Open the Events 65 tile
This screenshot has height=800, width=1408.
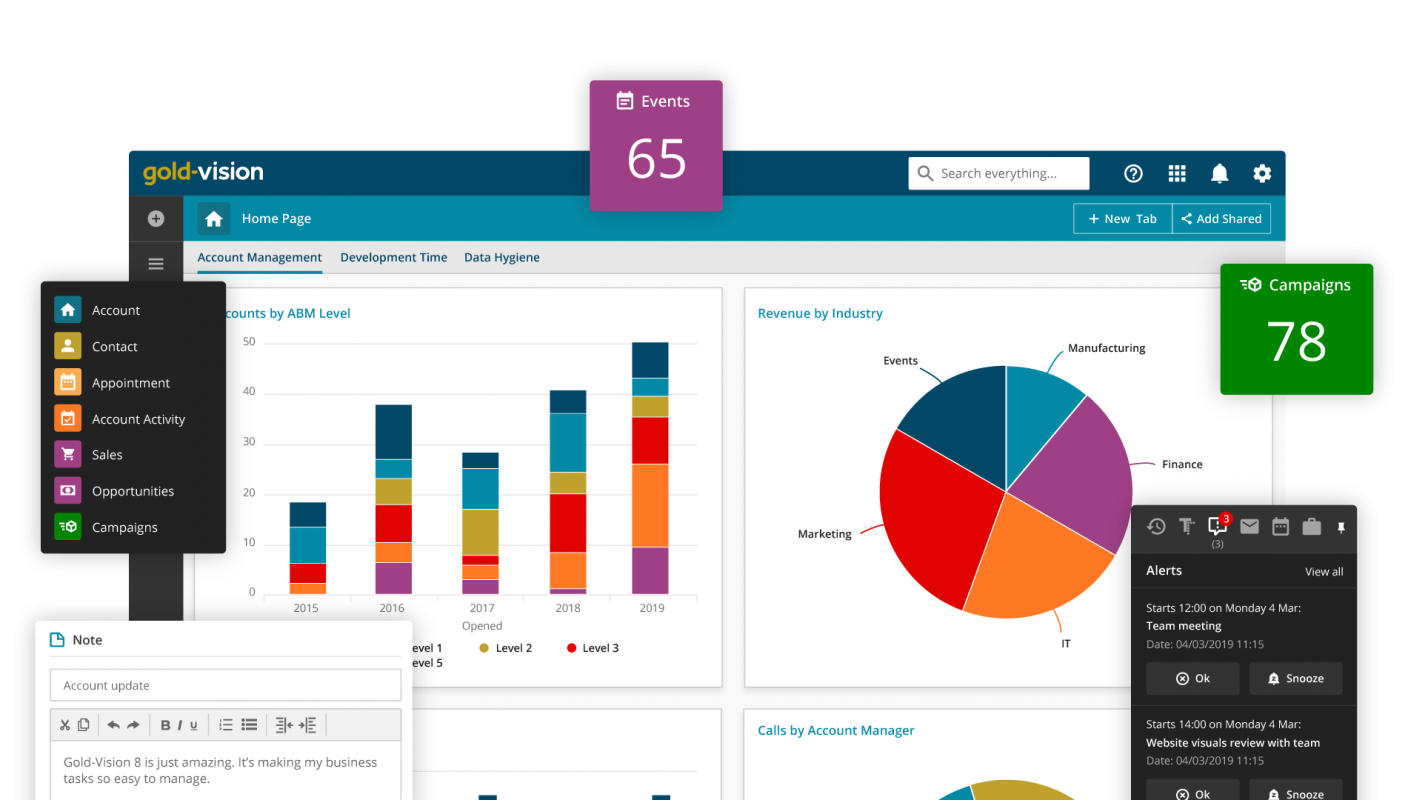tap(656, 146)
